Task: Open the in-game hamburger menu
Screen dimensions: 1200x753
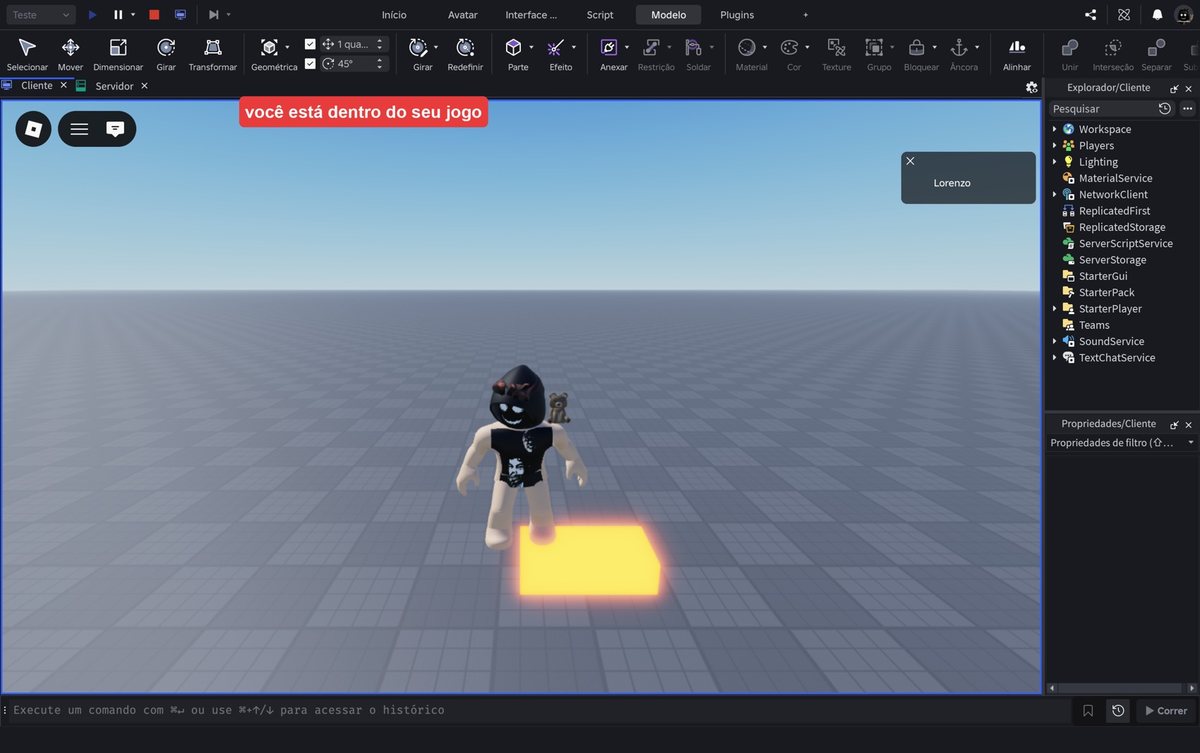Action: [79, 129]
